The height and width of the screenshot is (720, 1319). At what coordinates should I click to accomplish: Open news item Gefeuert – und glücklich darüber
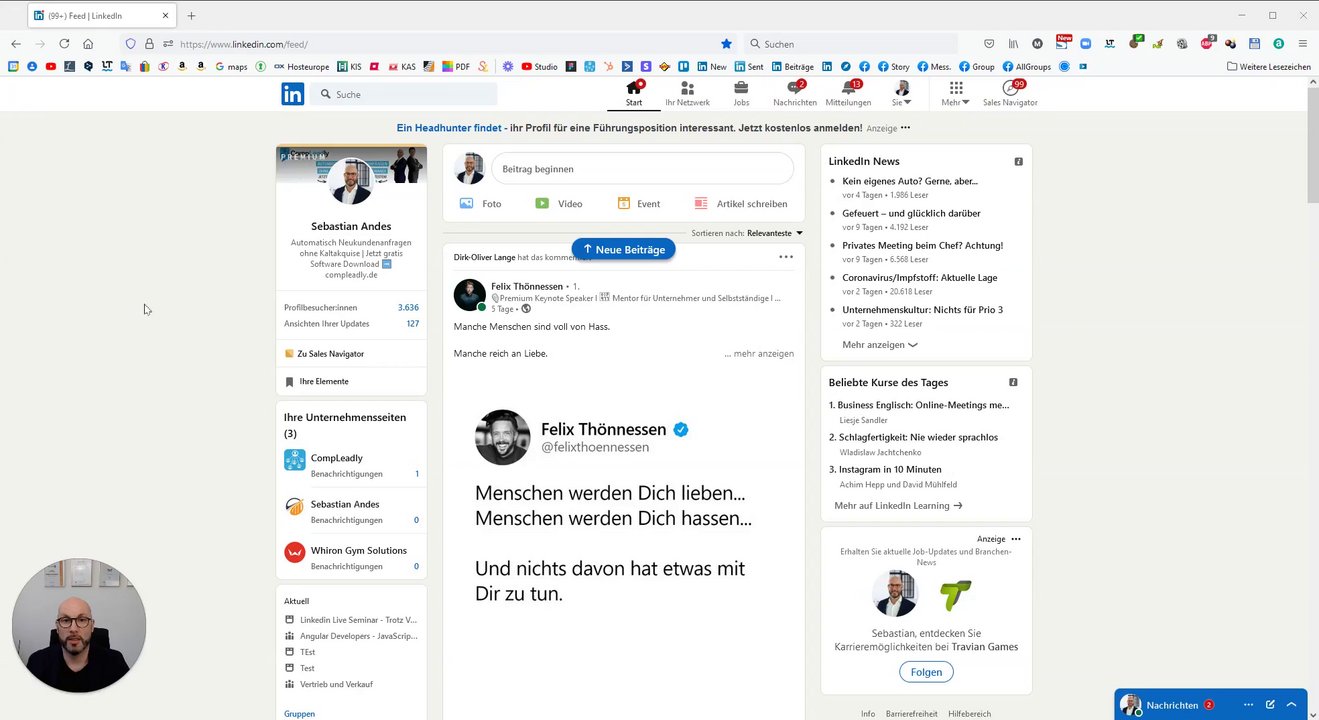coord(911,213)
